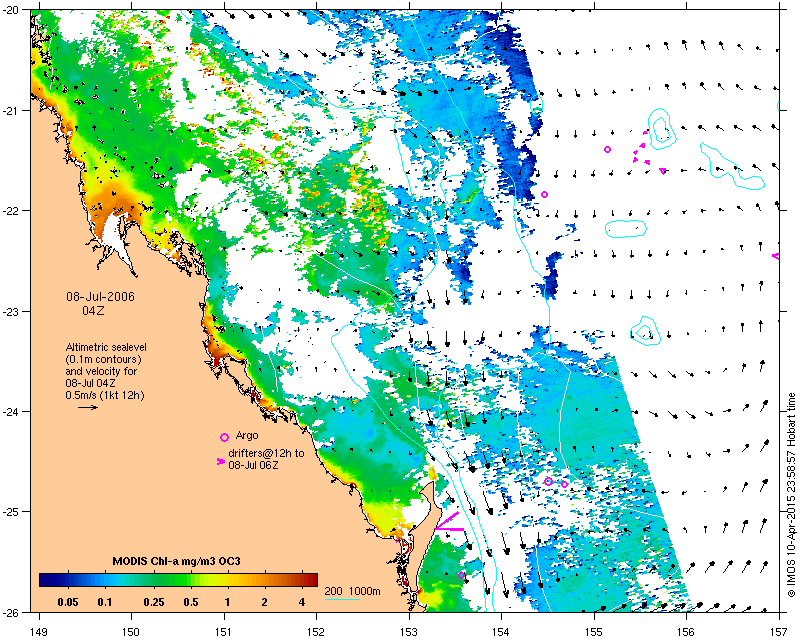Click the 'Argo' legend label
The width and height of the screenshot is (800, 640).
(x=247, y=435)
